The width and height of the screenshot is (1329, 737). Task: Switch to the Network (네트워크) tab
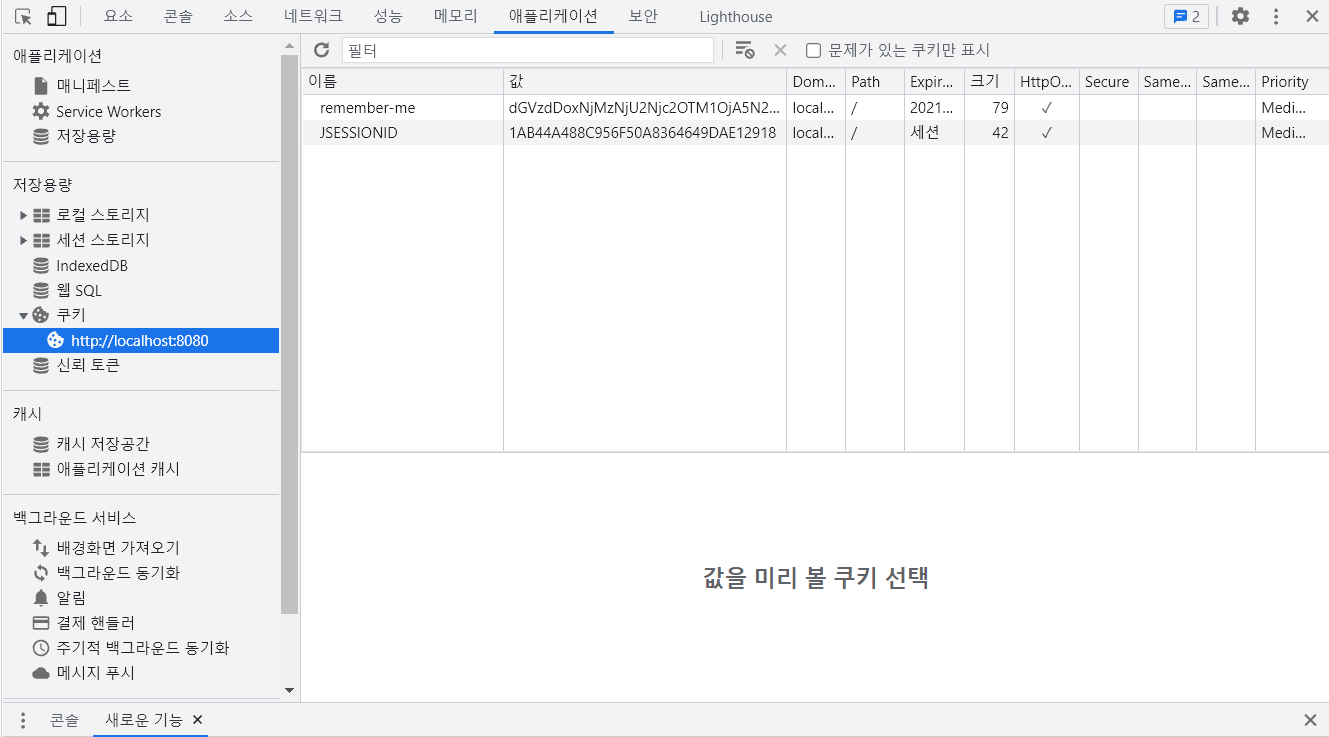[x=313, y=16]
